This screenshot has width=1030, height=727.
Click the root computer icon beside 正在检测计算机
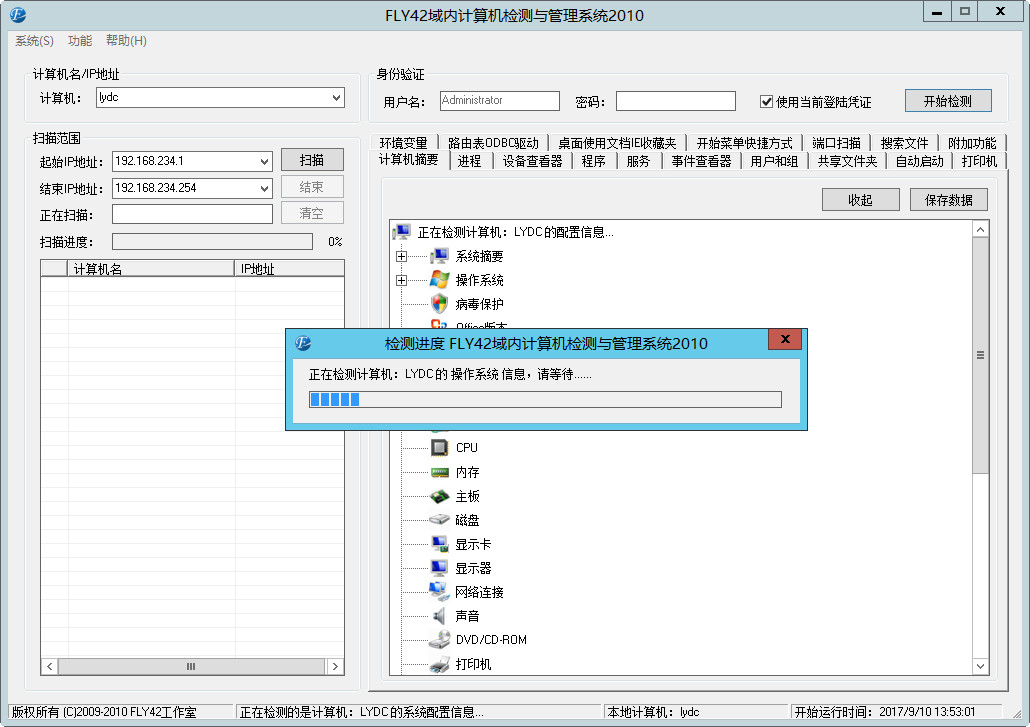pyautogui.click(x=402, y=232)
